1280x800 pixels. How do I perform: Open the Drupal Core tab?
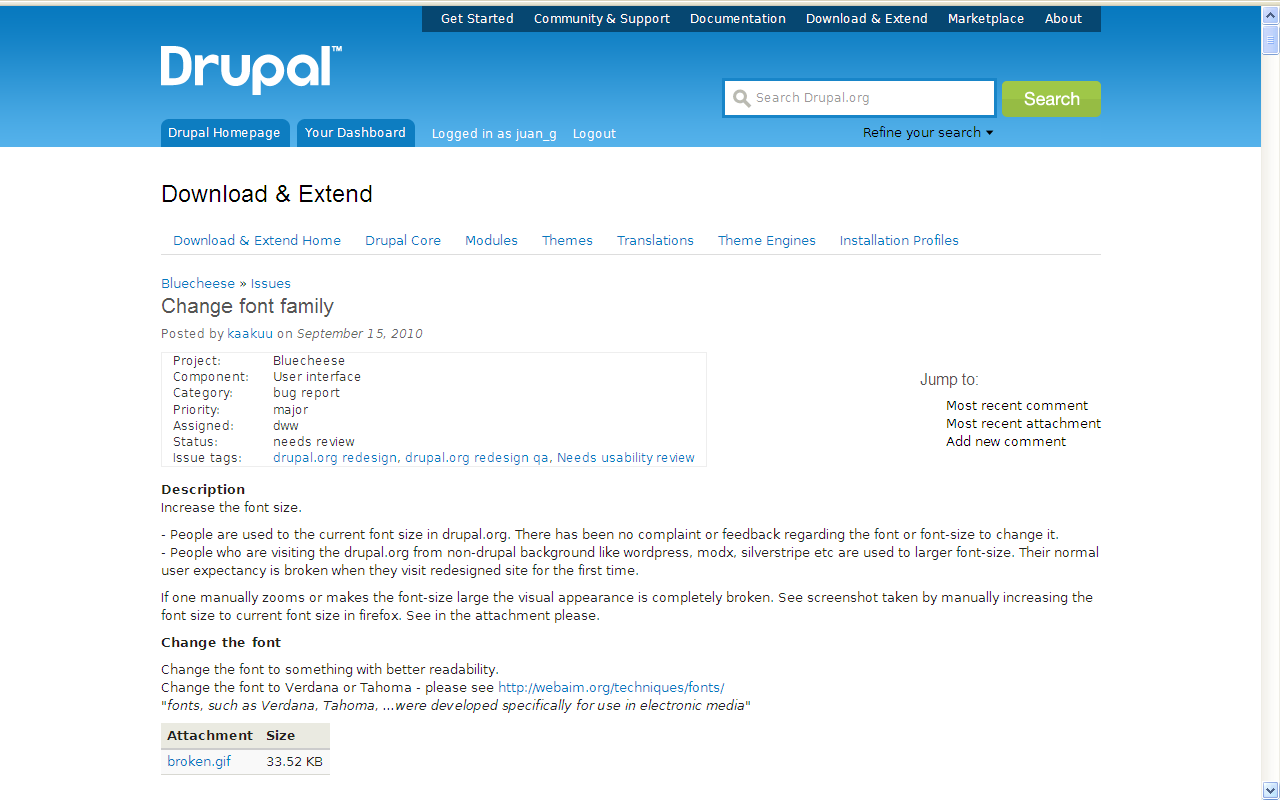coord(403,241)
